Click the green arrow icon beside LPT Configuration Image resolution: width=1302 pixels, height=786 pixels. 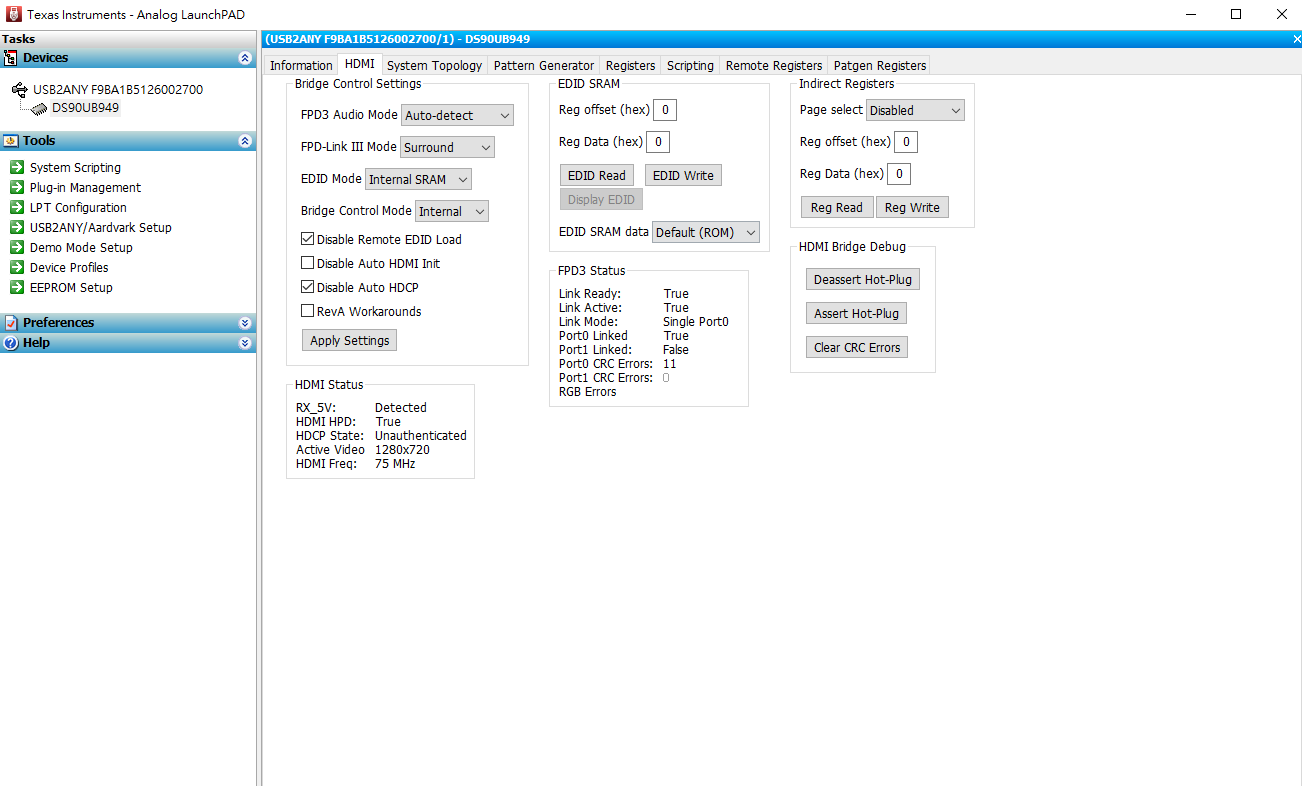[17, 207]
